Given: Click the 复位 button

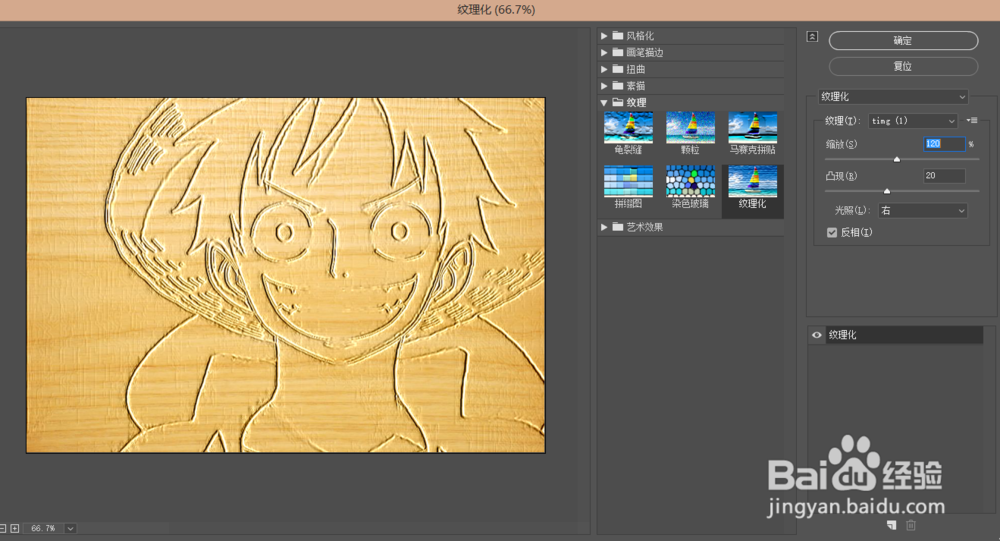Looking at the screenshot, I should point(903,66).
